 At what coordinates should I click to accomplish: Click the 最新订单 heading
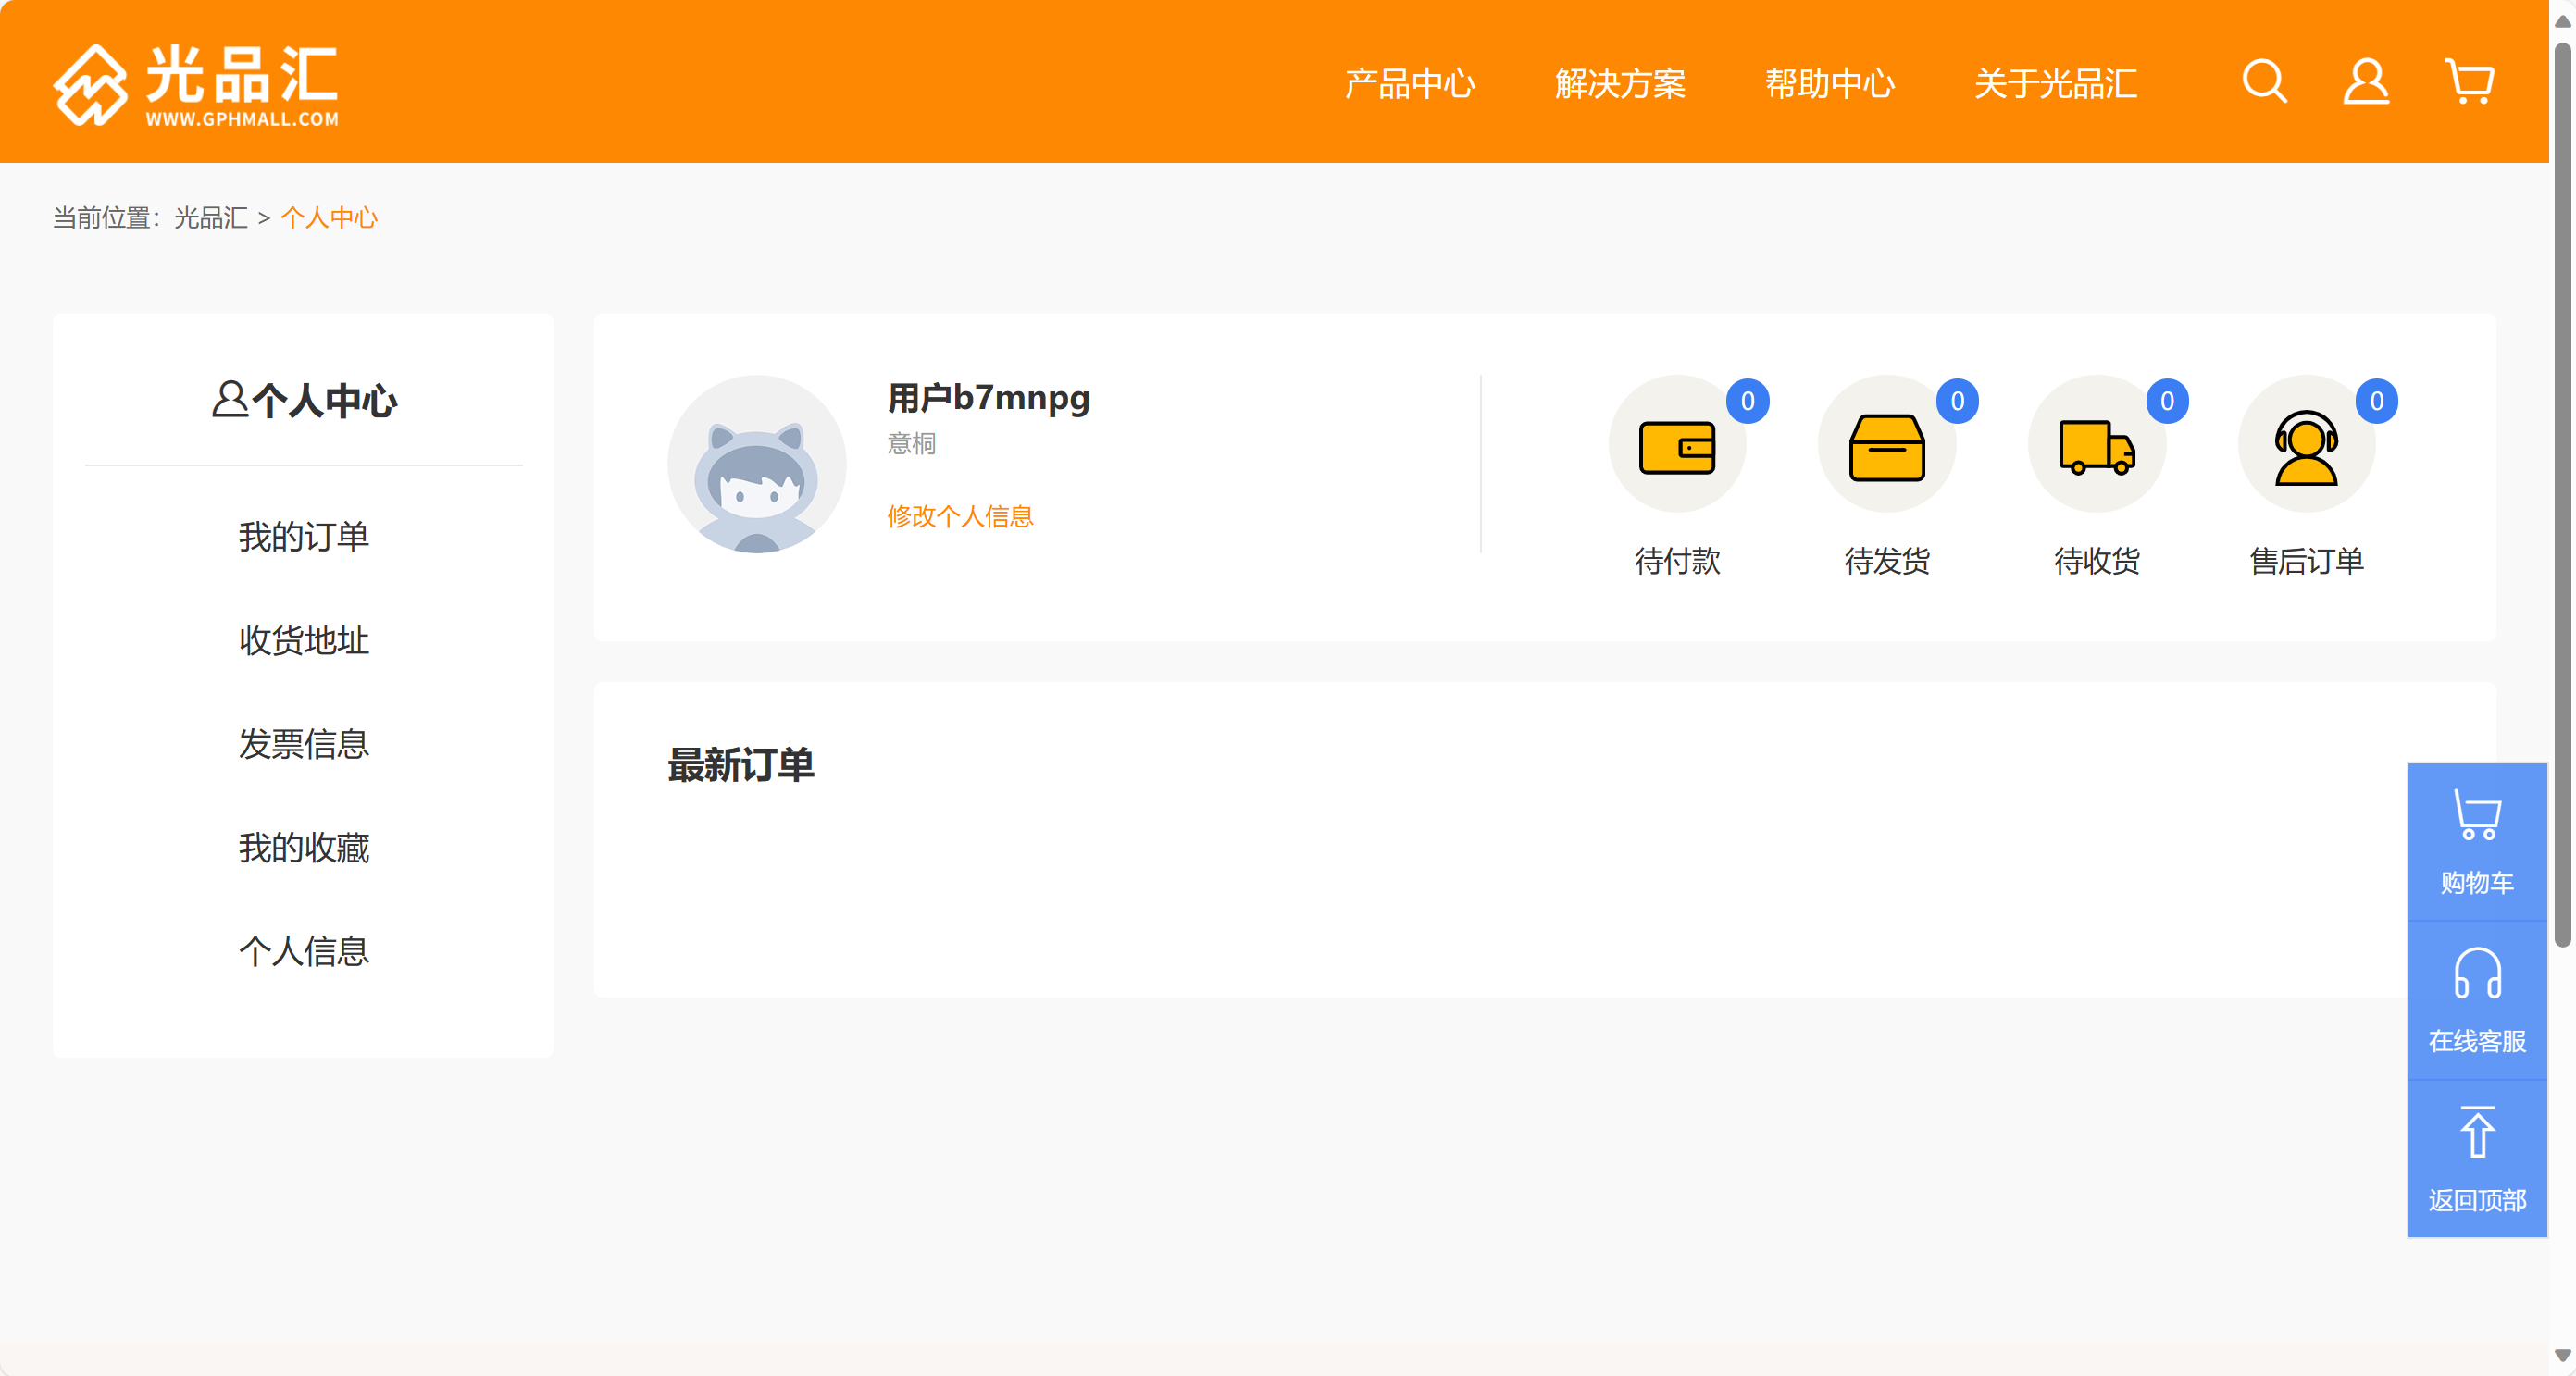pos(741,764)
